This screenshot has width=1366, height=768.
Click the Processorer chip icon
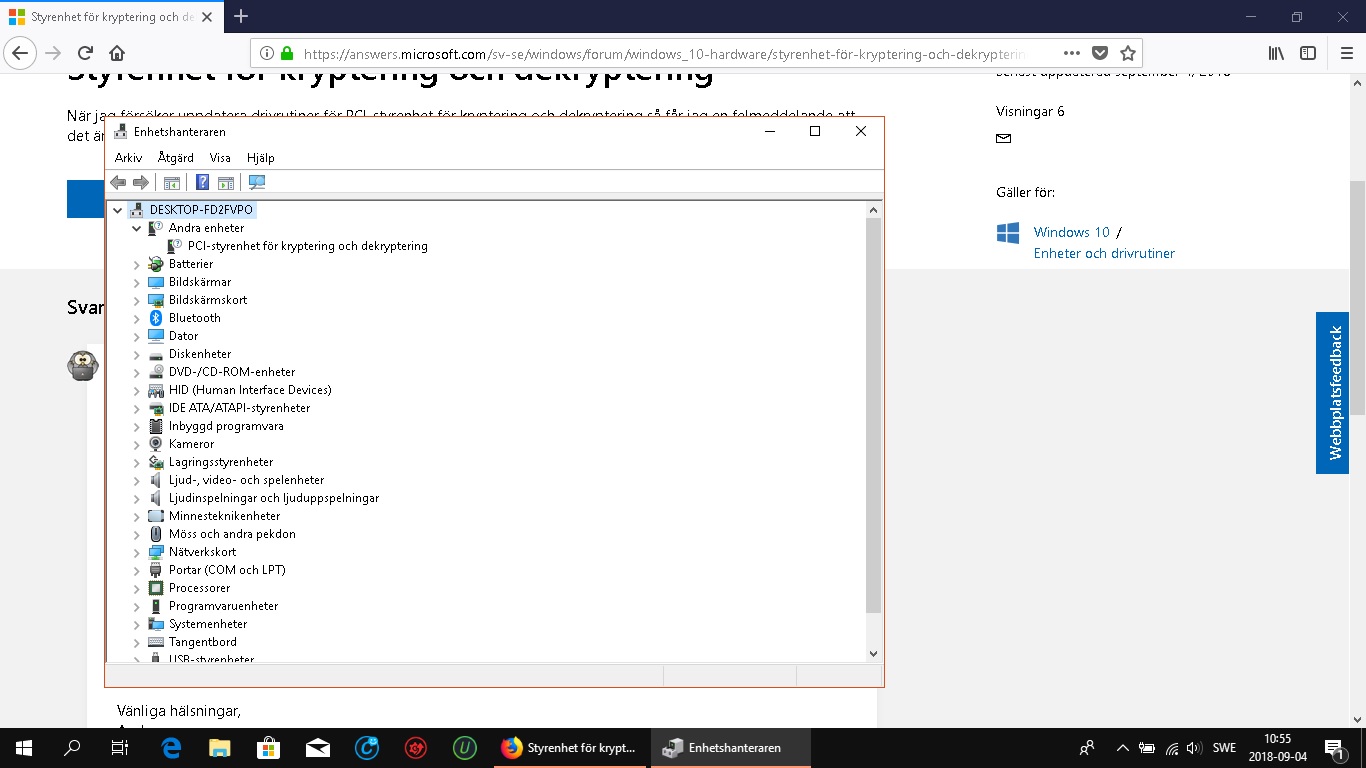tap(155, 588)
